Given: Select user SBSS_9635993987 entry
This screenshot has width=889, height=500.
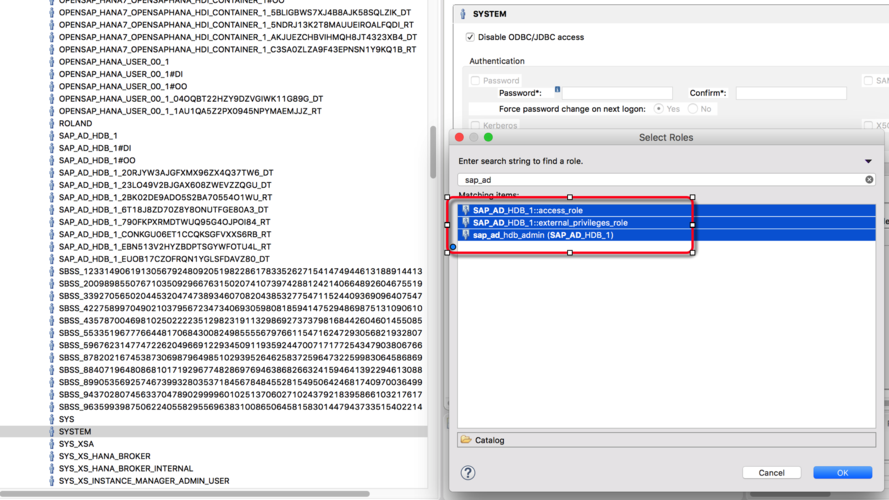Looking at the screenshot, I should point(240,407).
